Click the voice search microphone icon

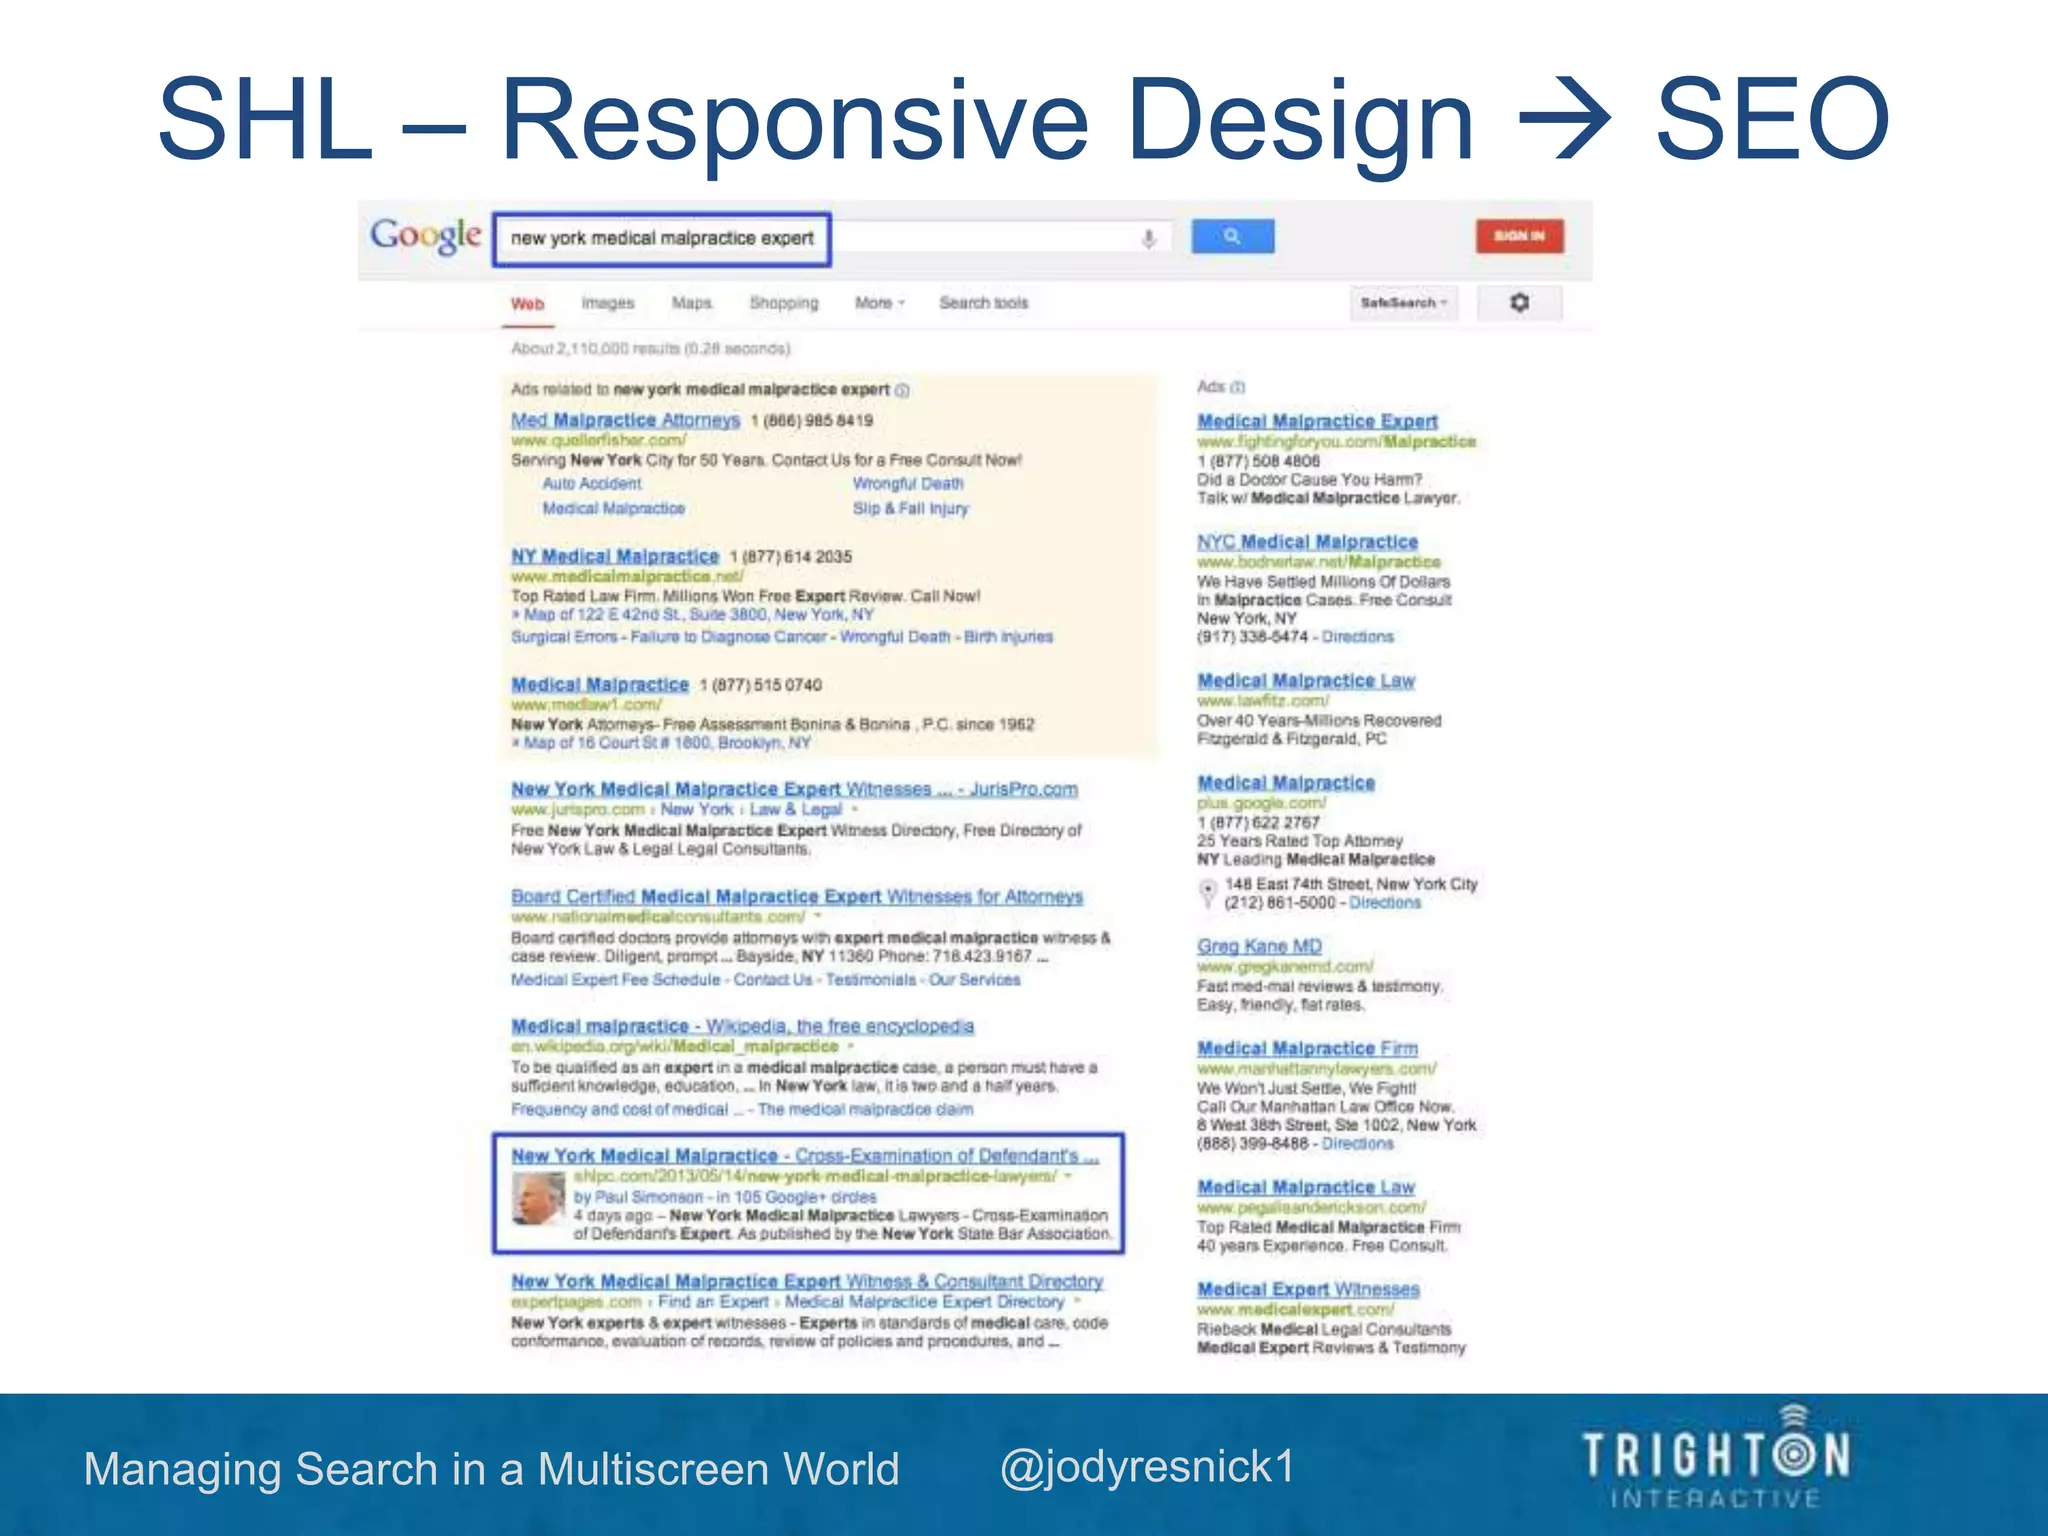[x=1149, y=239]
